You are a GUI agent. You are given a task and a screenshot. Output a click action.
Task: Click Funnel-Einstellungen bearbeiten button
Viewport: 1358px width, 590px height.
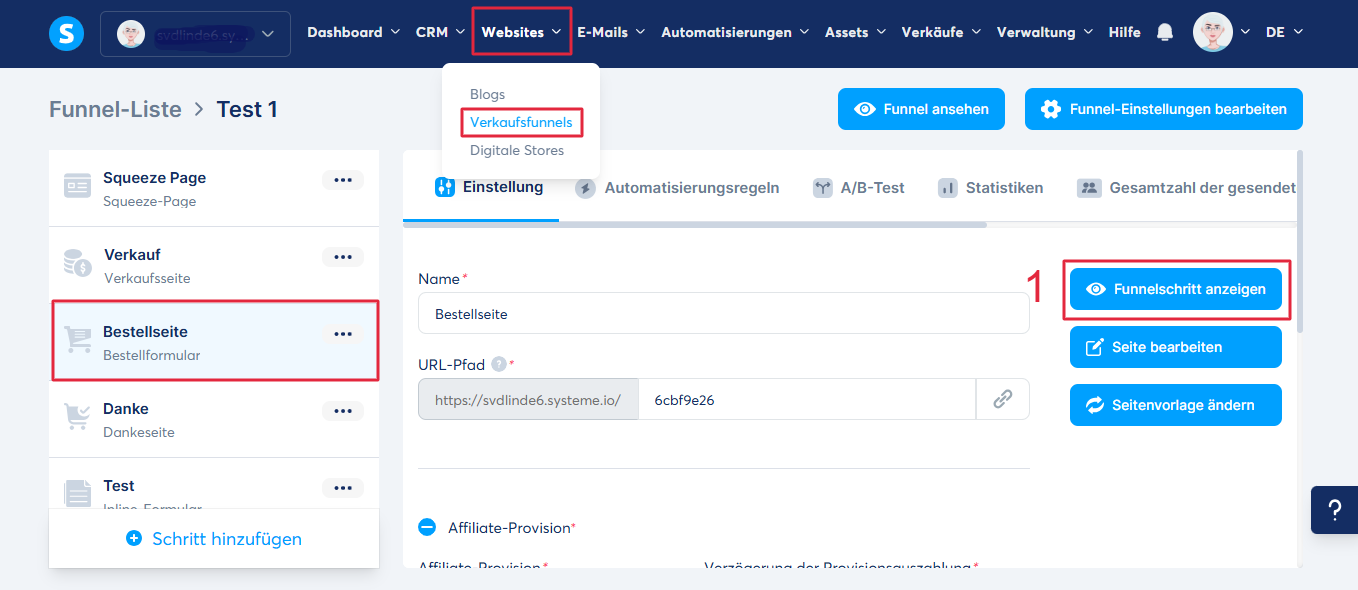pos(1164,109)
